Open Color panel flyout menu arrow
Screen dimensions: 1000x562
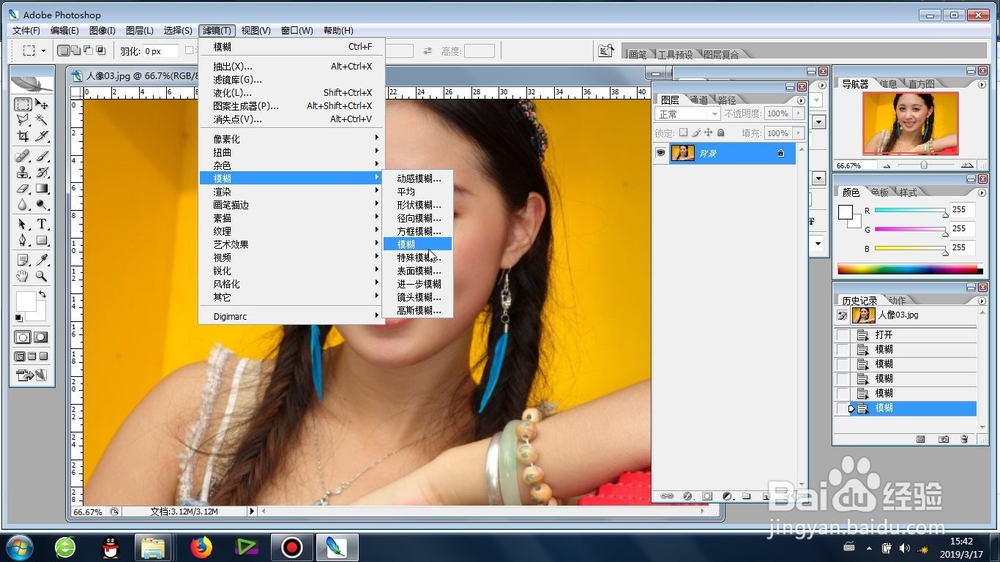tap(982, 193)
